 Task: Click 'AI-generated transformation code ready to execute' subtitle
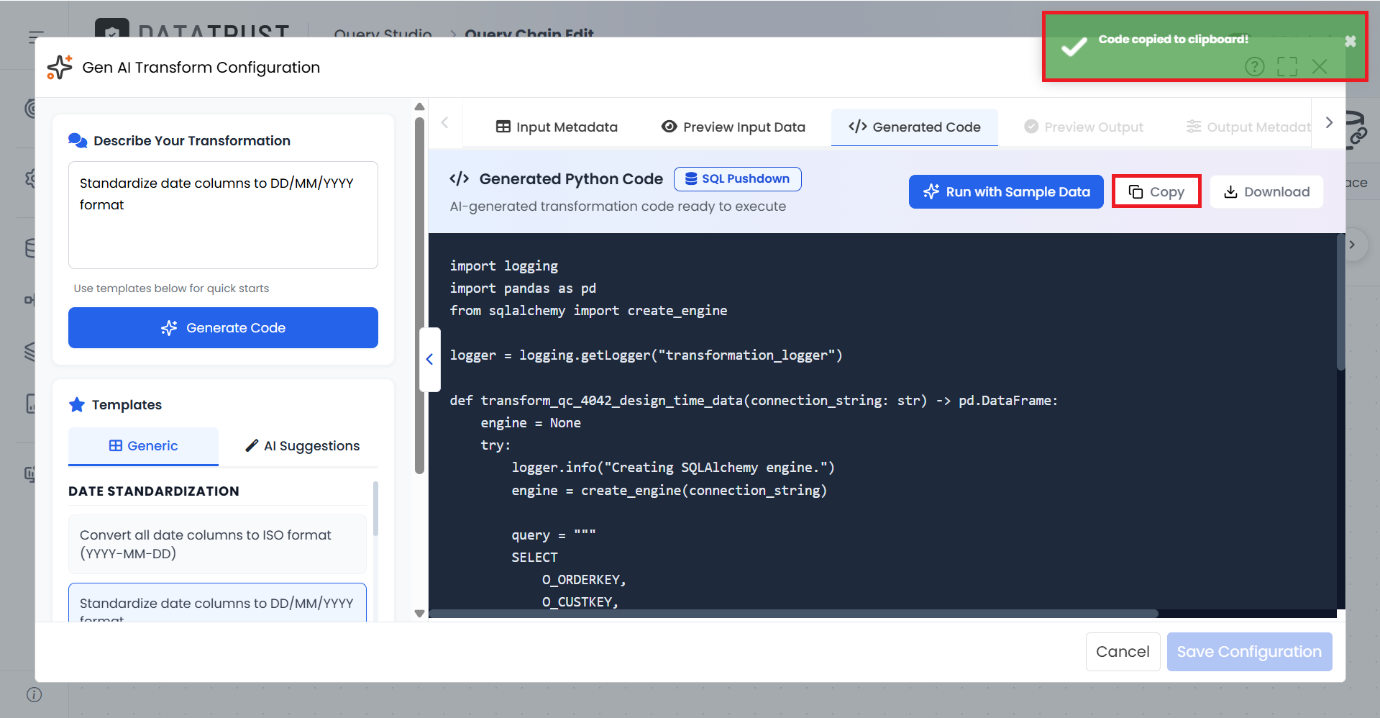[618, 206]
